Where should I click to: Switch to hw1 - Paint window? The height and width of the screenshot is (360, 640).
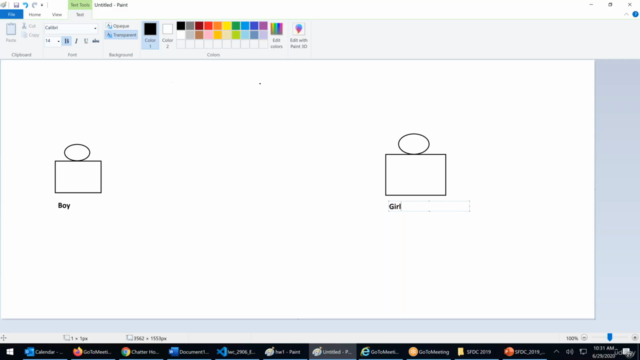[x=284, y=351]
